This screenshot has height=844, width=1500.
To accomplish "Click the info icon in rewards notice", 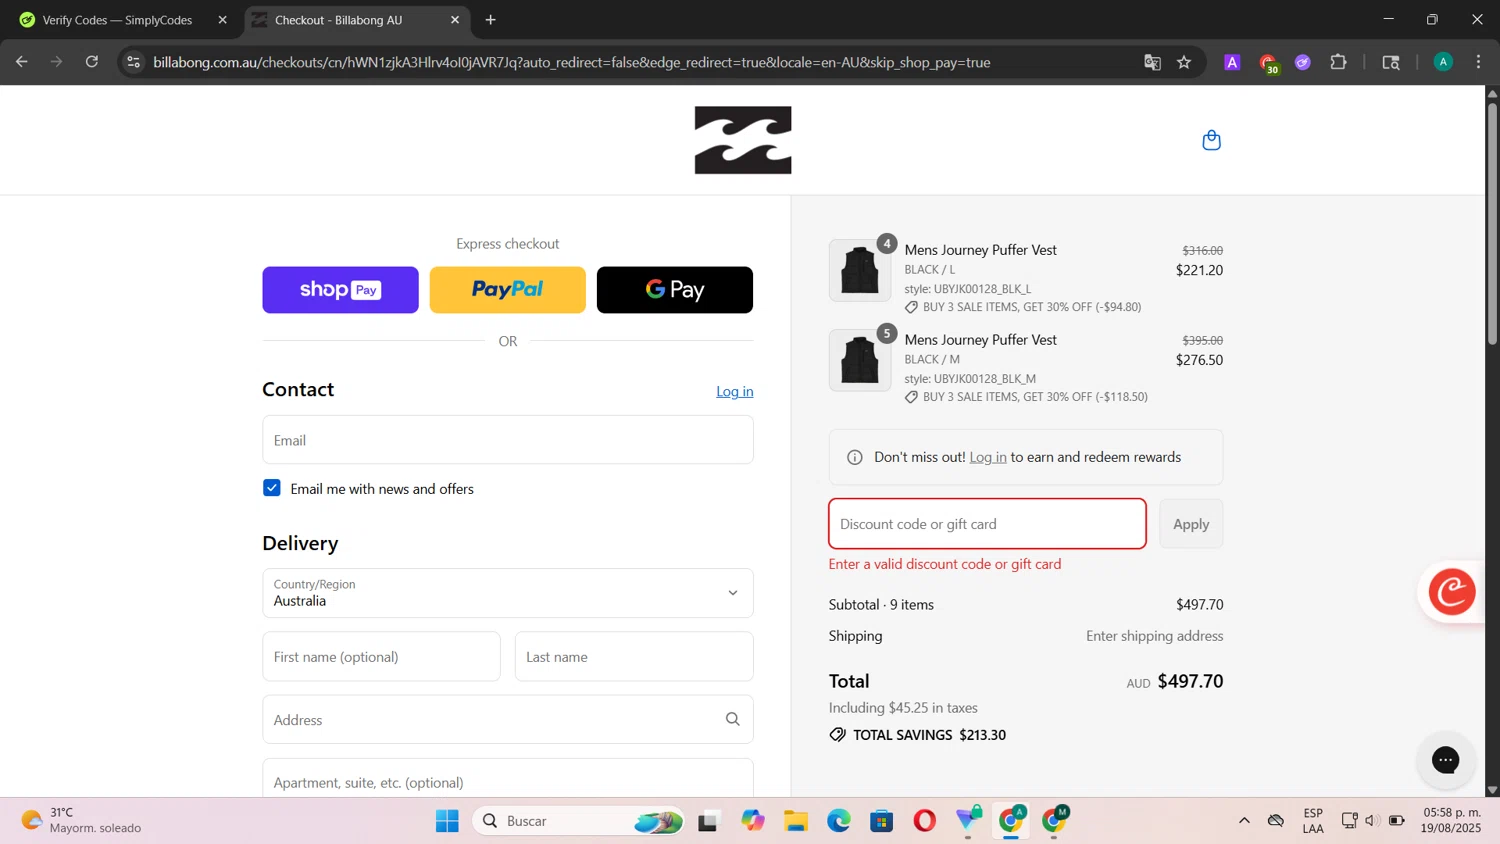I will (855, 457).
